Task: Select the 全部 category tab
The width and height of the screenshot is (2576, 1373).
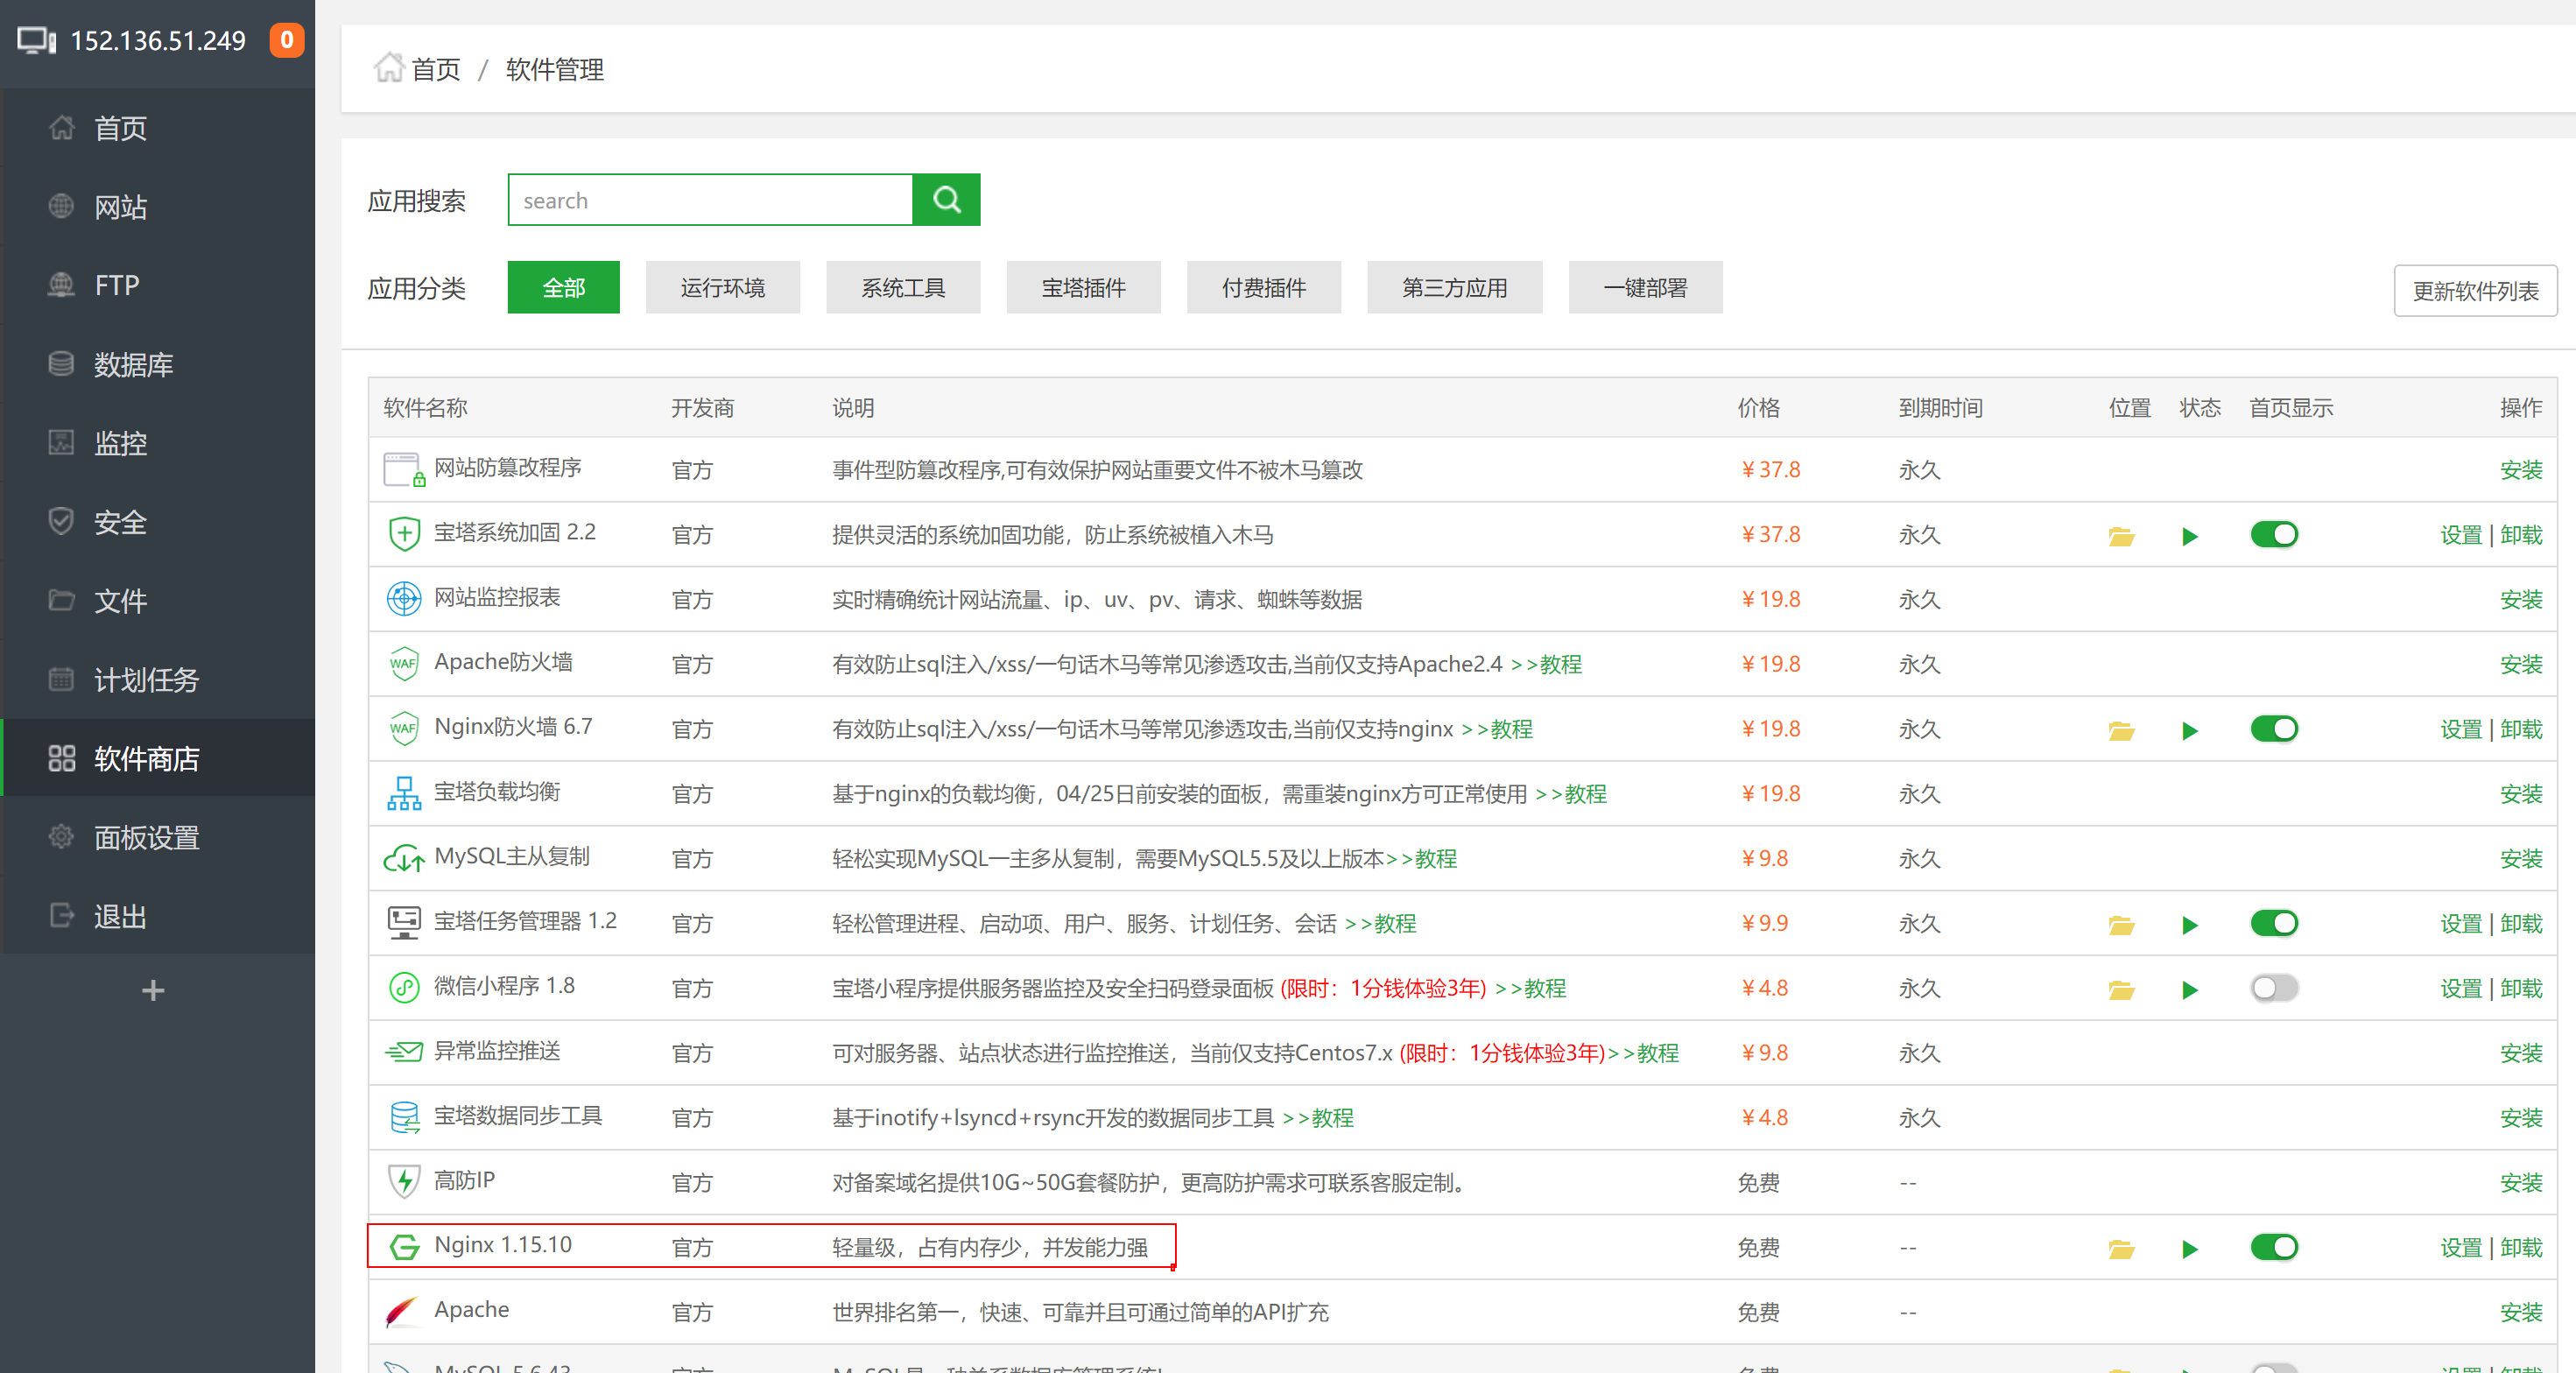Action: [563, 287]
